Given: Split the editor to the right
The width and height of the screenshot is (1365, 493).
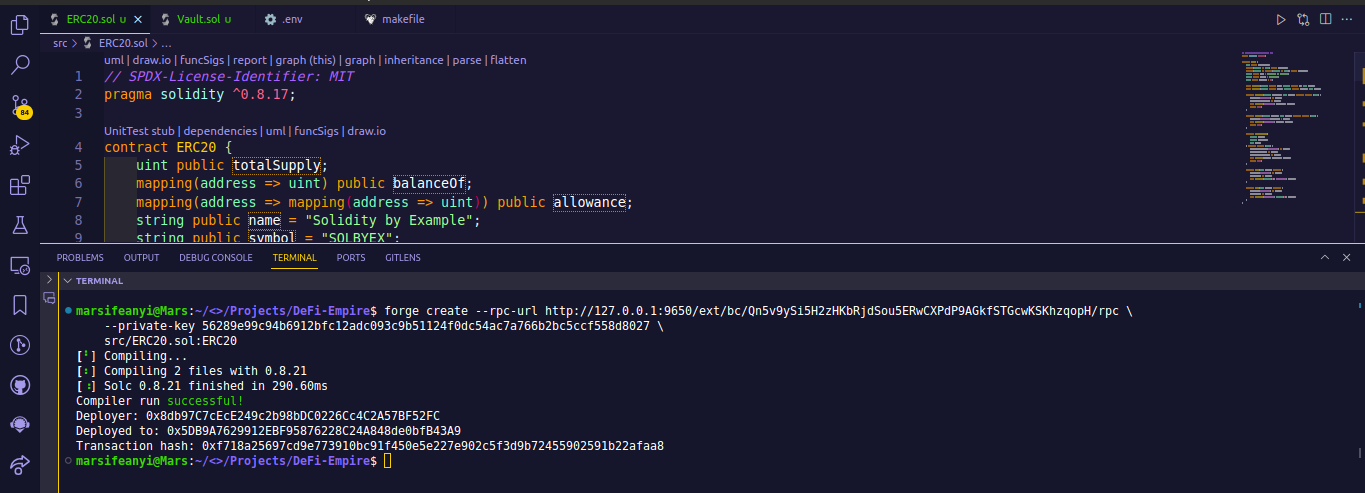Looking at the screenshot, I should 1325,19.
